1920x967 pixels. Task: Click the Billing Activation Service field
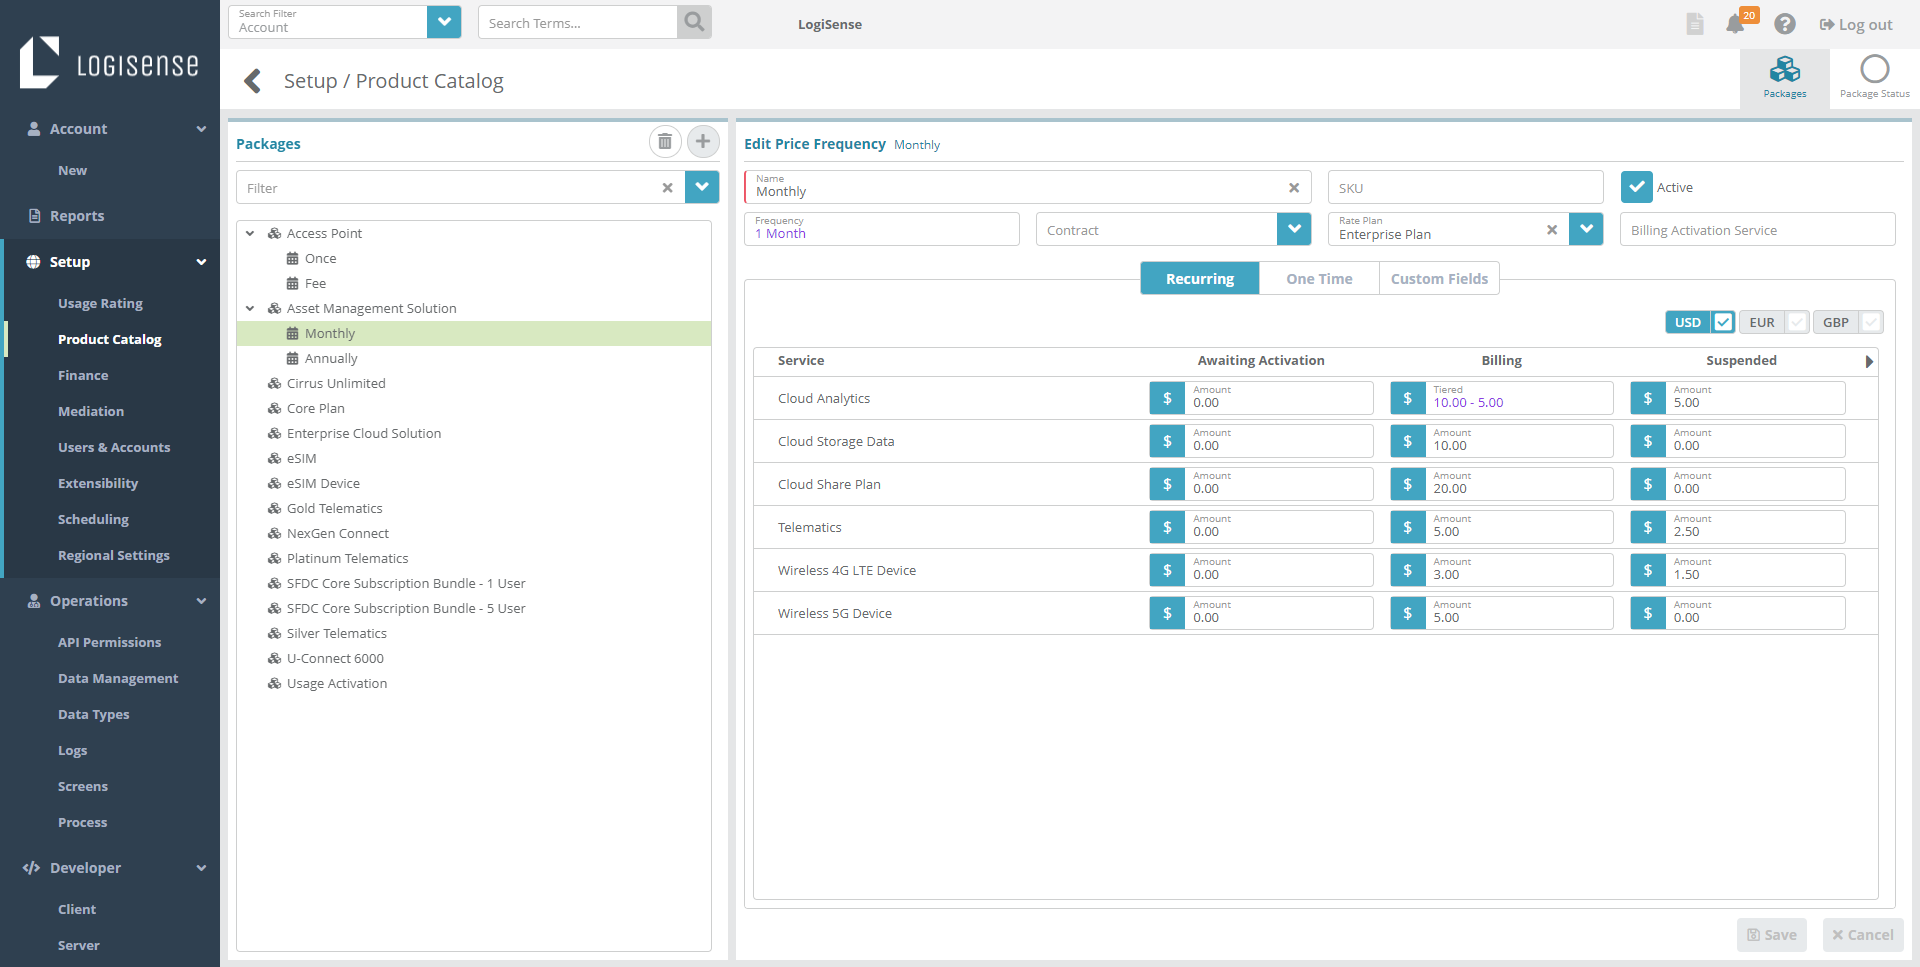(1757, 229)
